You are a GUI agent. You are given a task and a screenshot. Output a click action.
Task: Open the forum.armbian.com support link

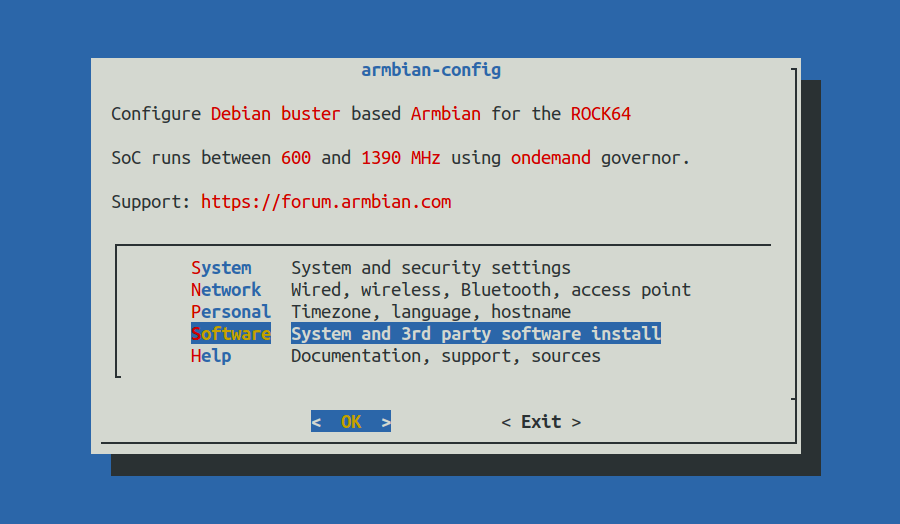tap(326, 202)
